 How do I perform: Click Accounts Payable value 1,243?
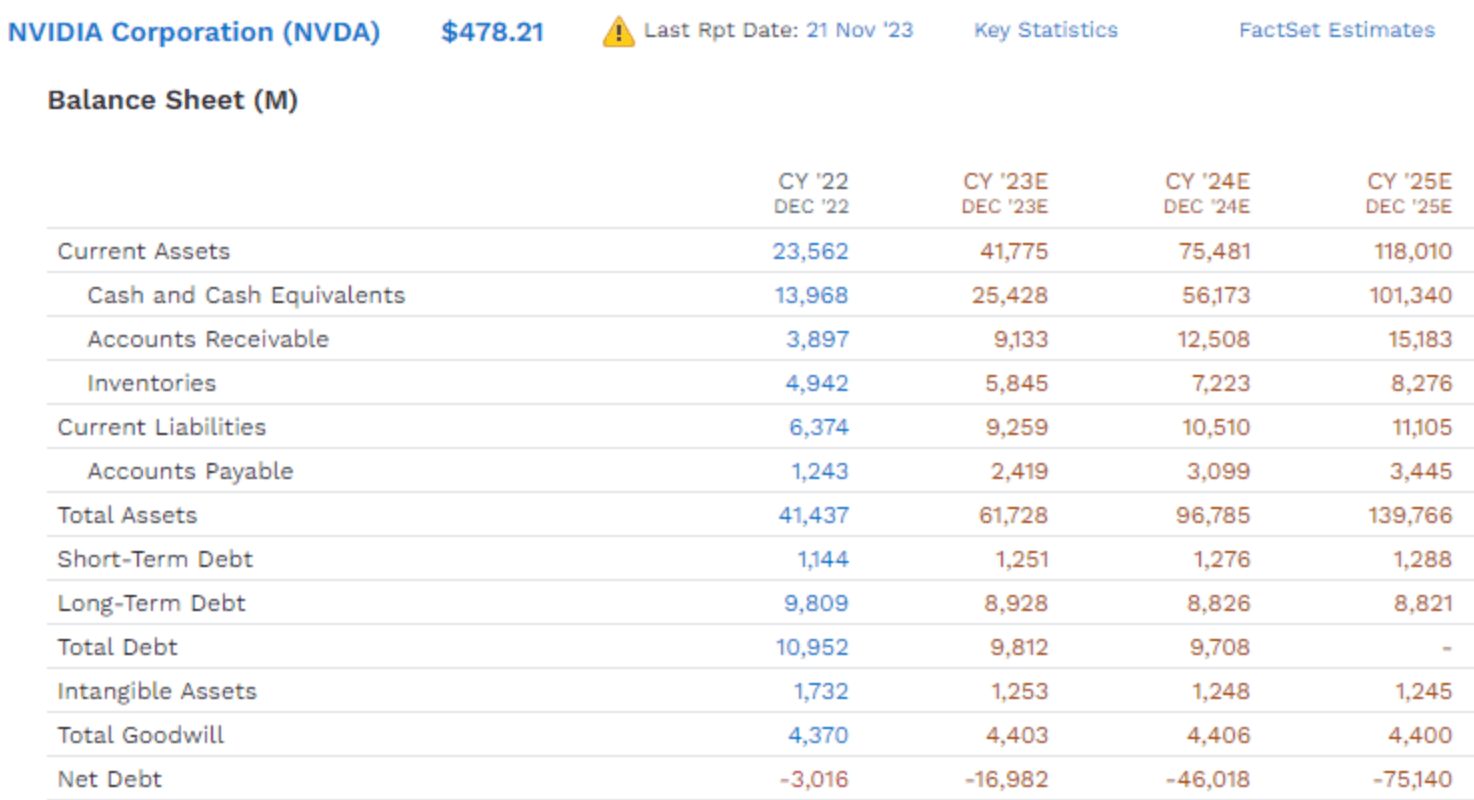pyautogui.click(x=818, y=471)
